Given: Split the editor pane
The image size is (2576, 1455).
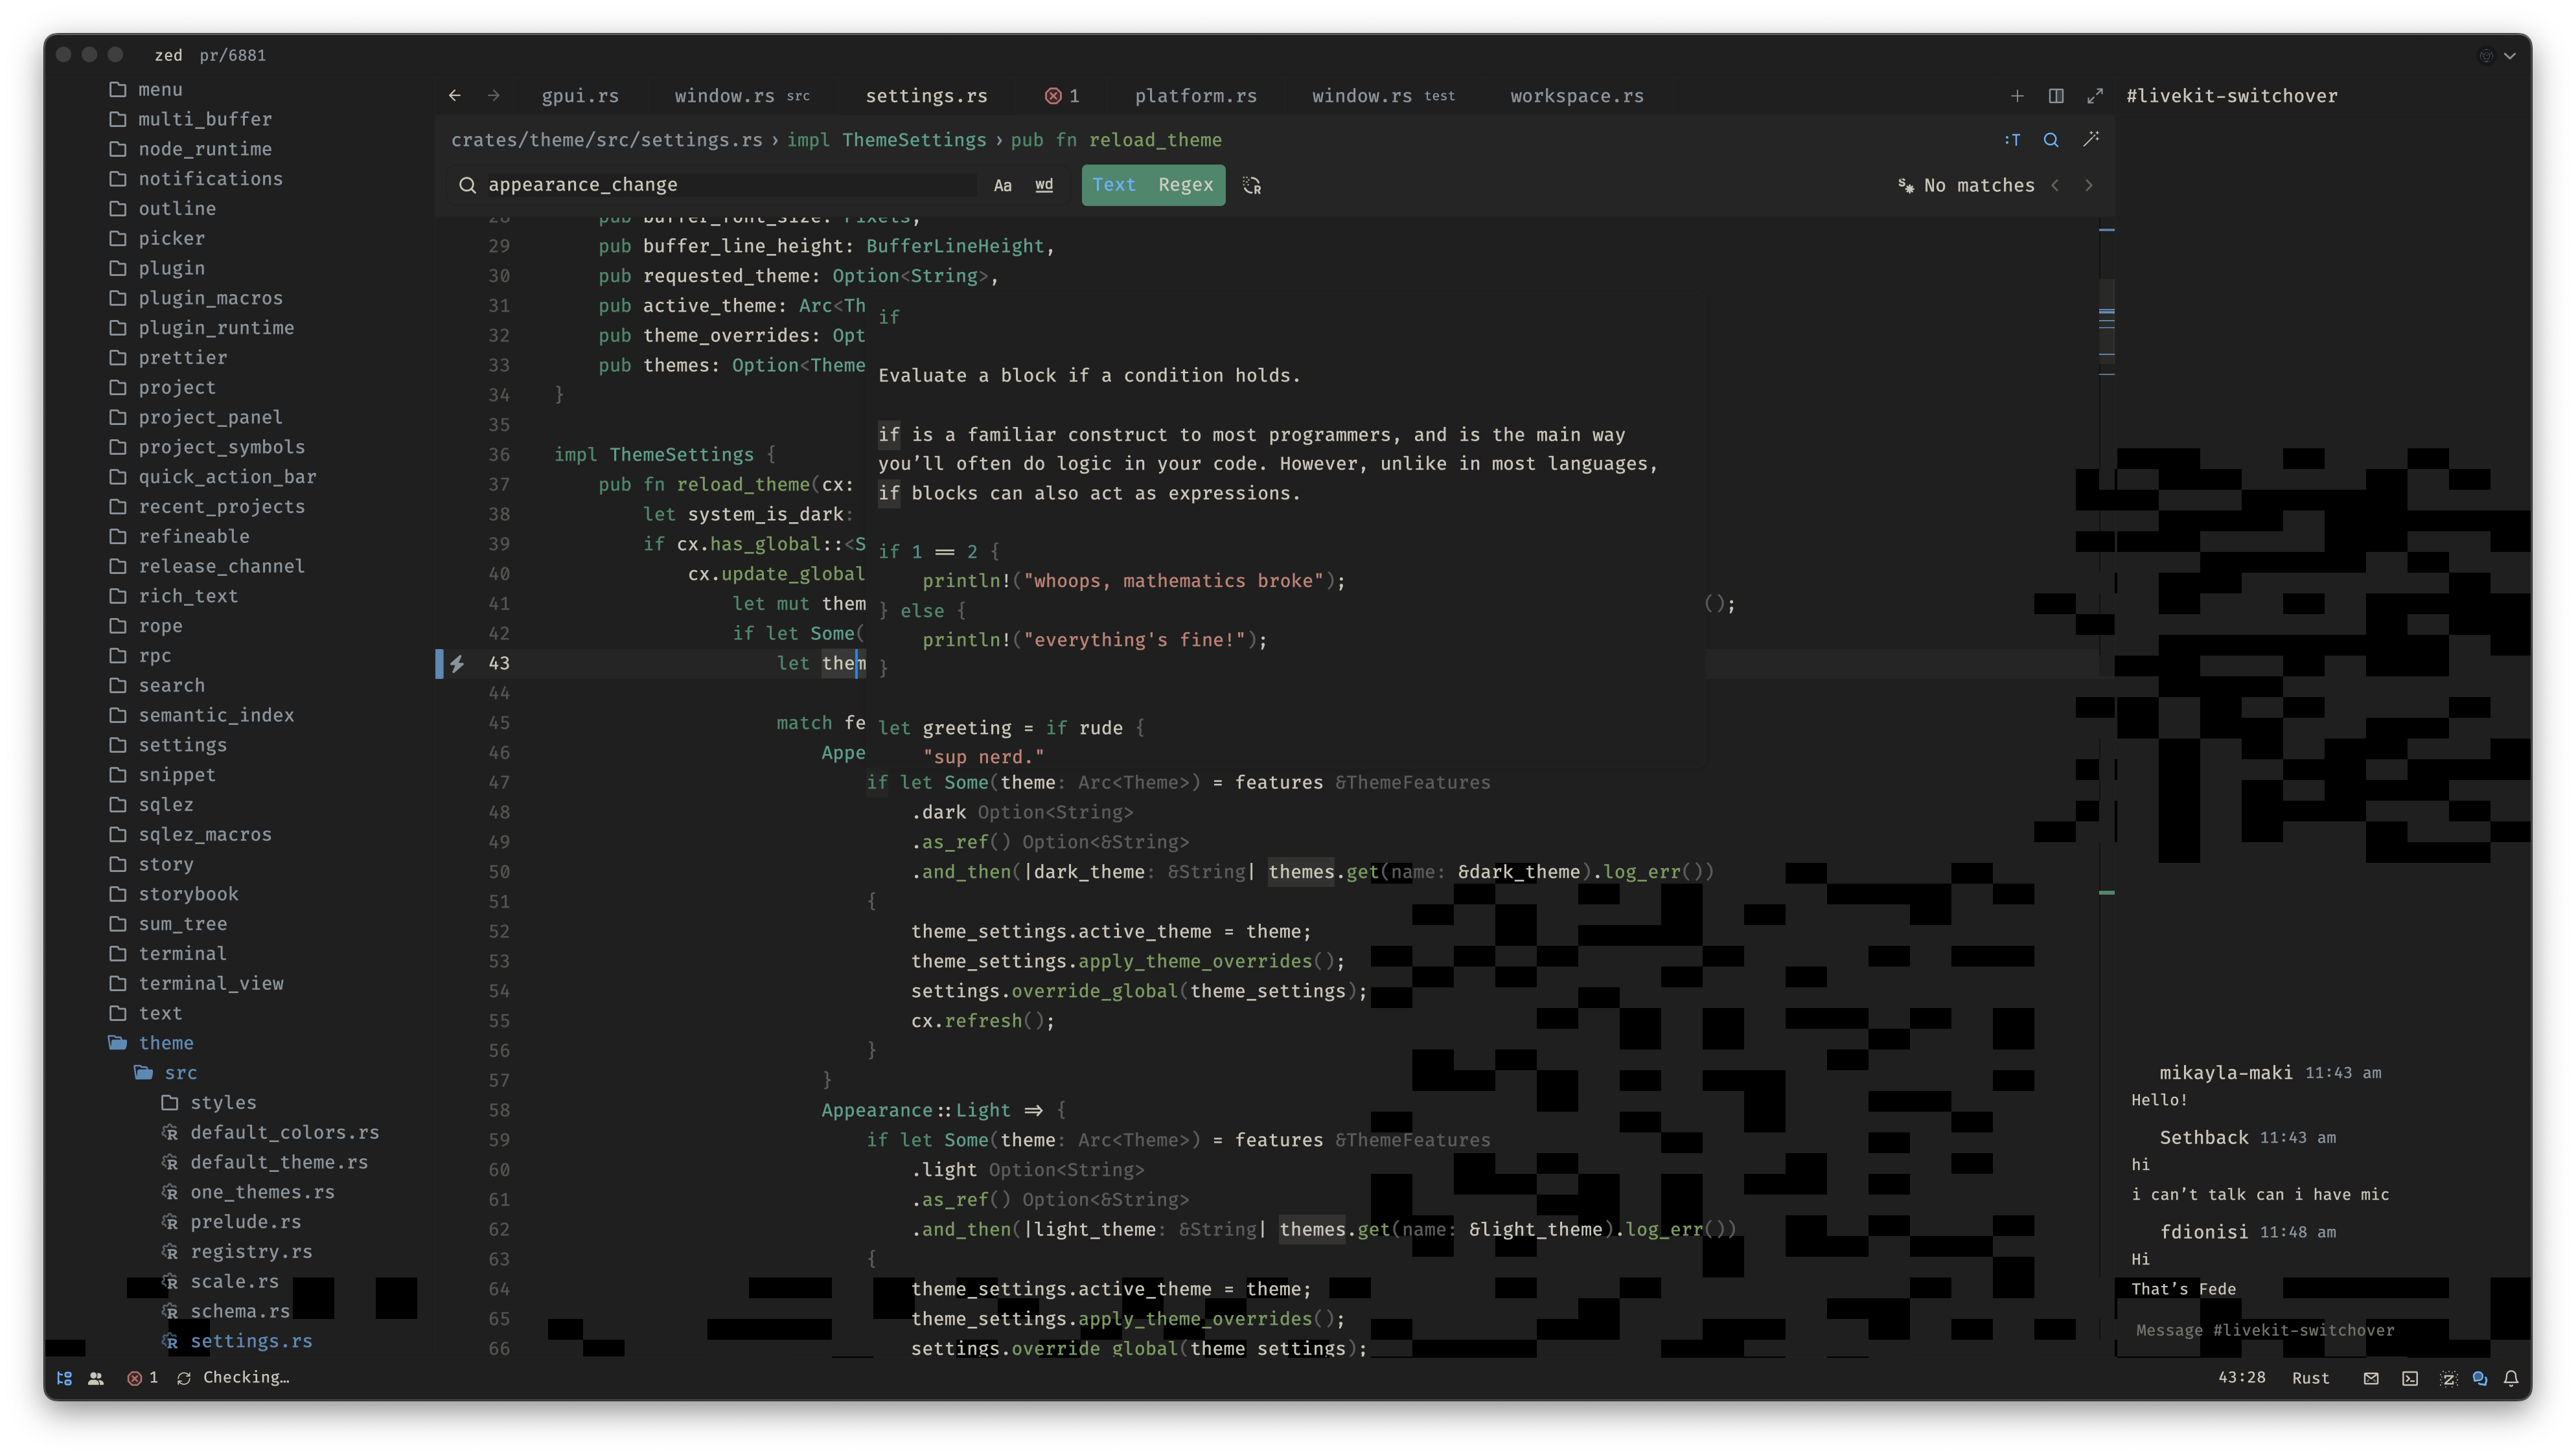Looking at the screenshot, I should coord(2056,96).
